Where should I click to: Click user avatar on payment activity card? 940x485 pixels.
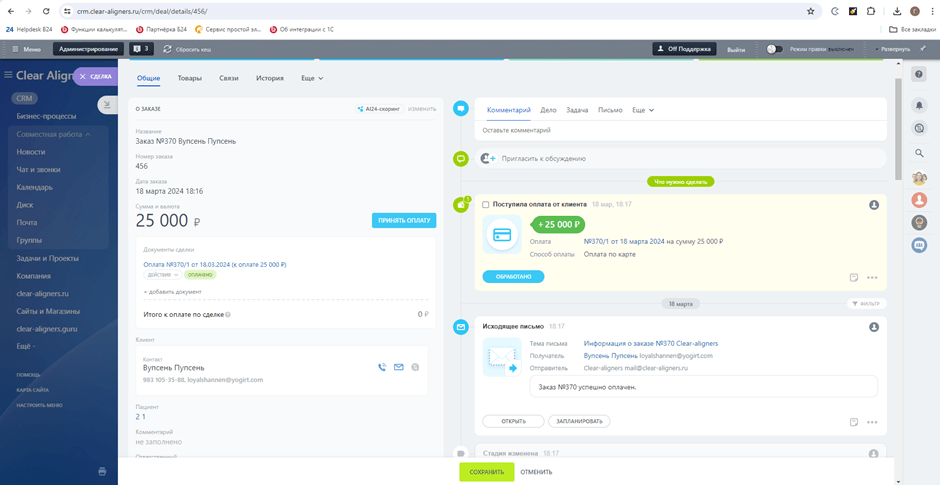[x=874, y=205]
